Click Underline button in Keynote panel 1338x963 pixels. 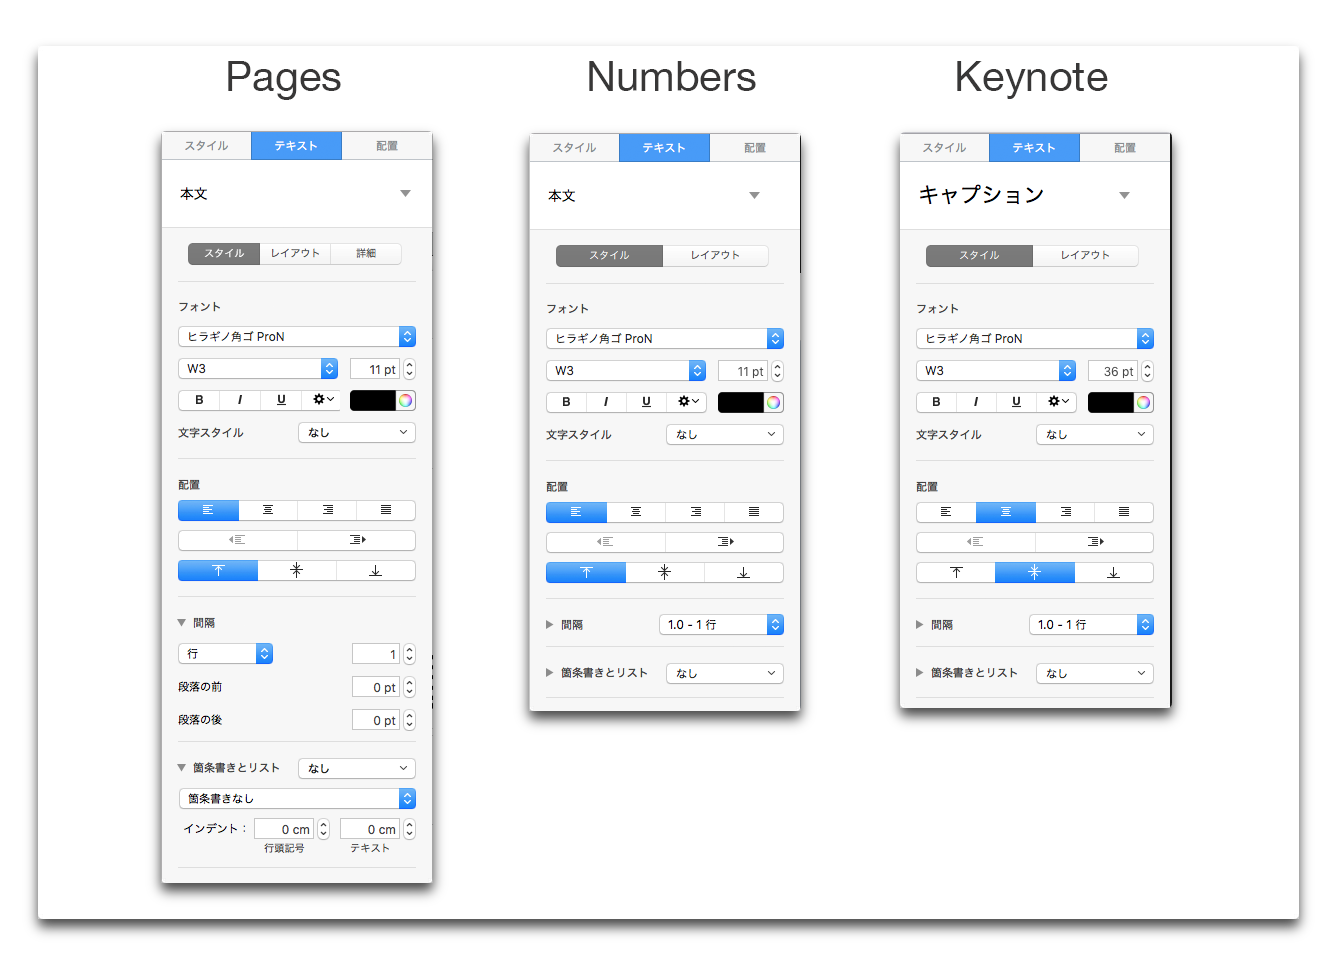tap(1016, 402)
